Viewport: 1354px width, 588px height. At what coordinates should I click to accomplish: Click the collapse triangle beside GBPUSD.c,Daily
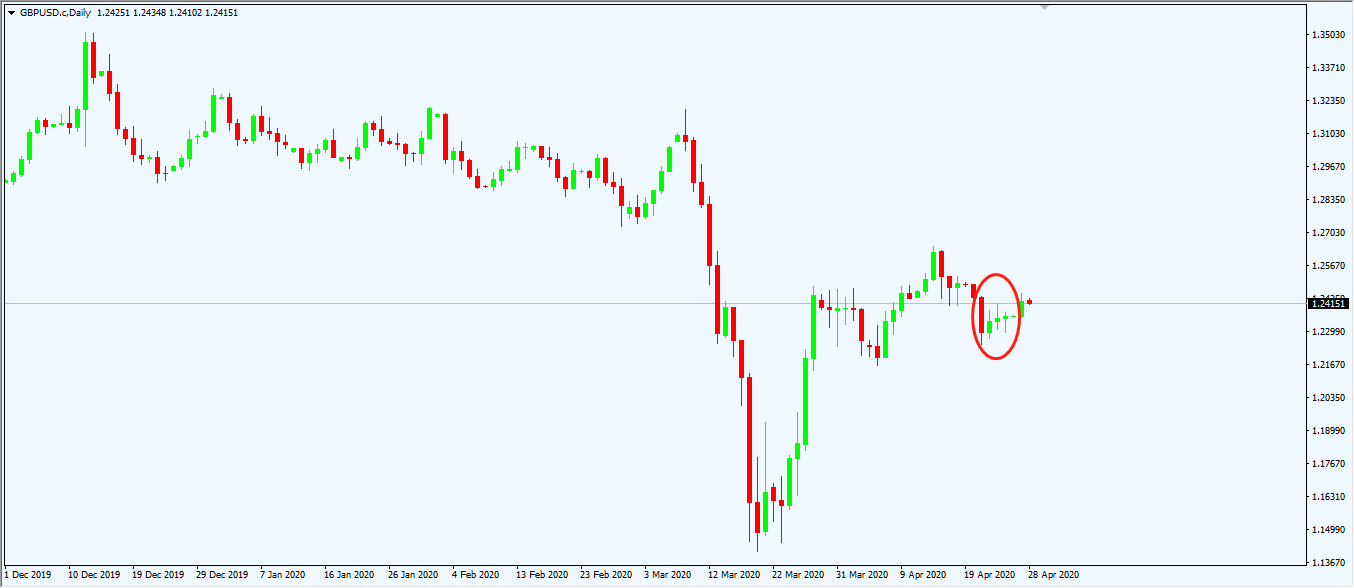12,12
